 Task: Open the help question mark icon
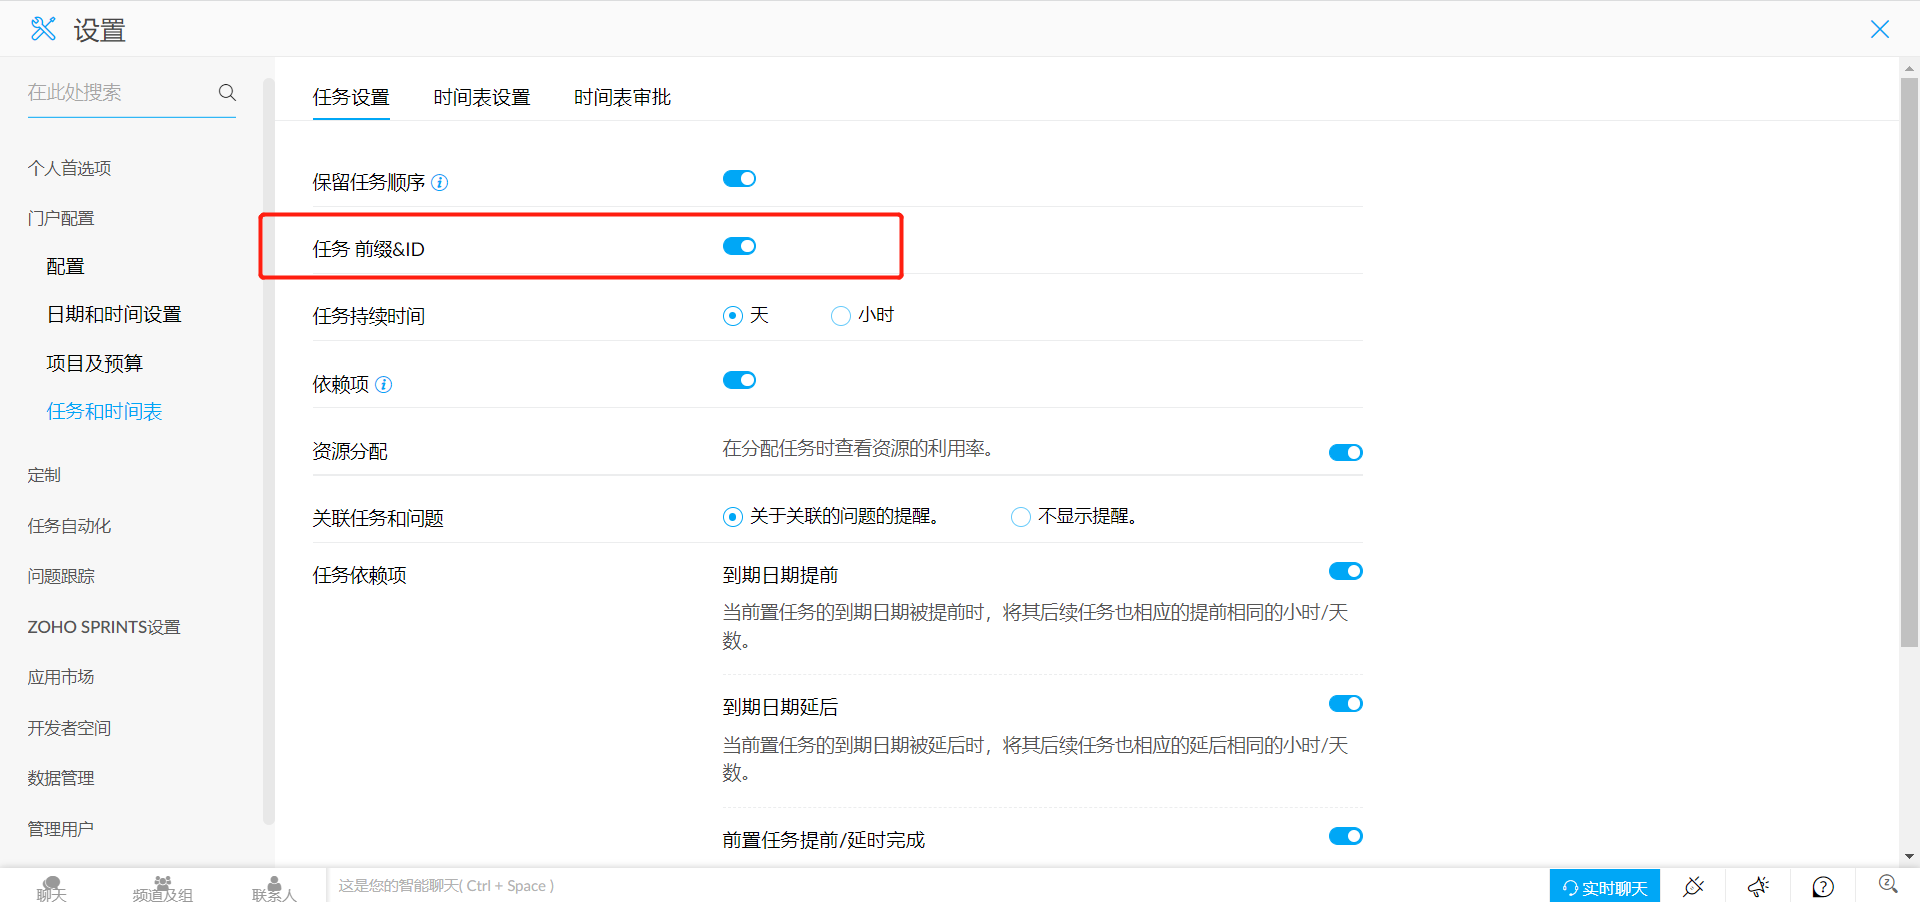pyautogui.click(x=1823, y=886)
